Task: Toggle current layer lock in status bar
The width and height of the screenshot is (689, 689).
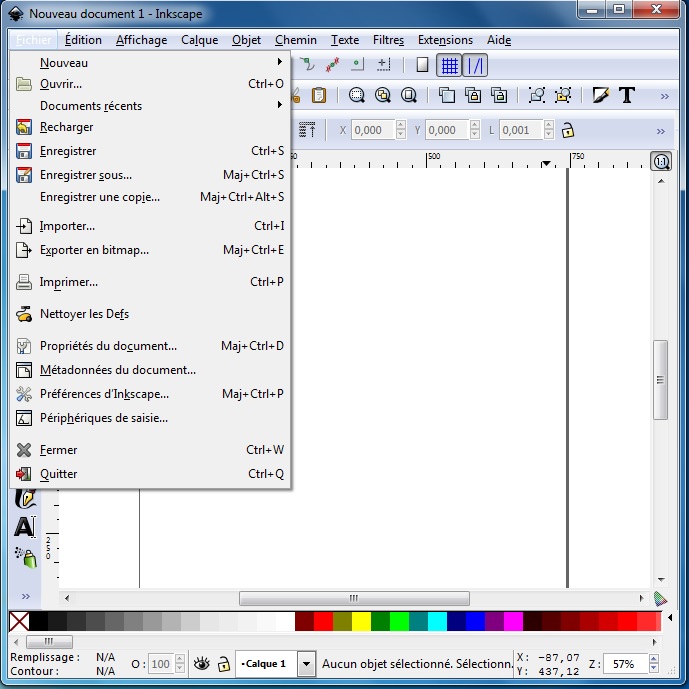Action: pos(224,664)
